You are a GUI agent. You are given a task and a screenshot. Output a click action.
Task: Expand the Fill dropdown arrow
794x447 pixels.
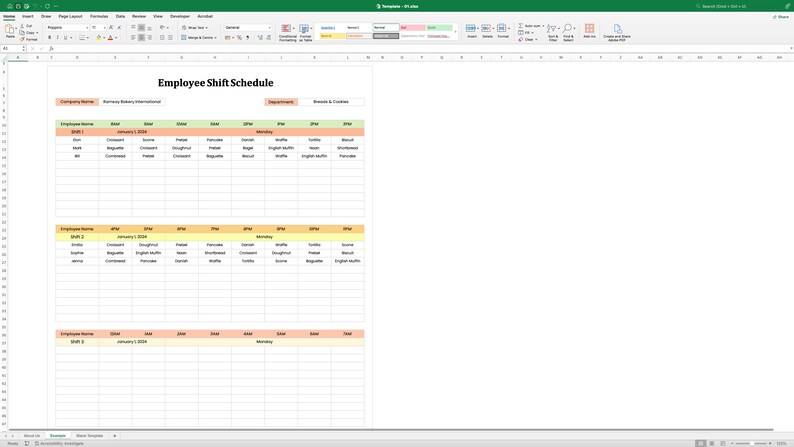532,32
